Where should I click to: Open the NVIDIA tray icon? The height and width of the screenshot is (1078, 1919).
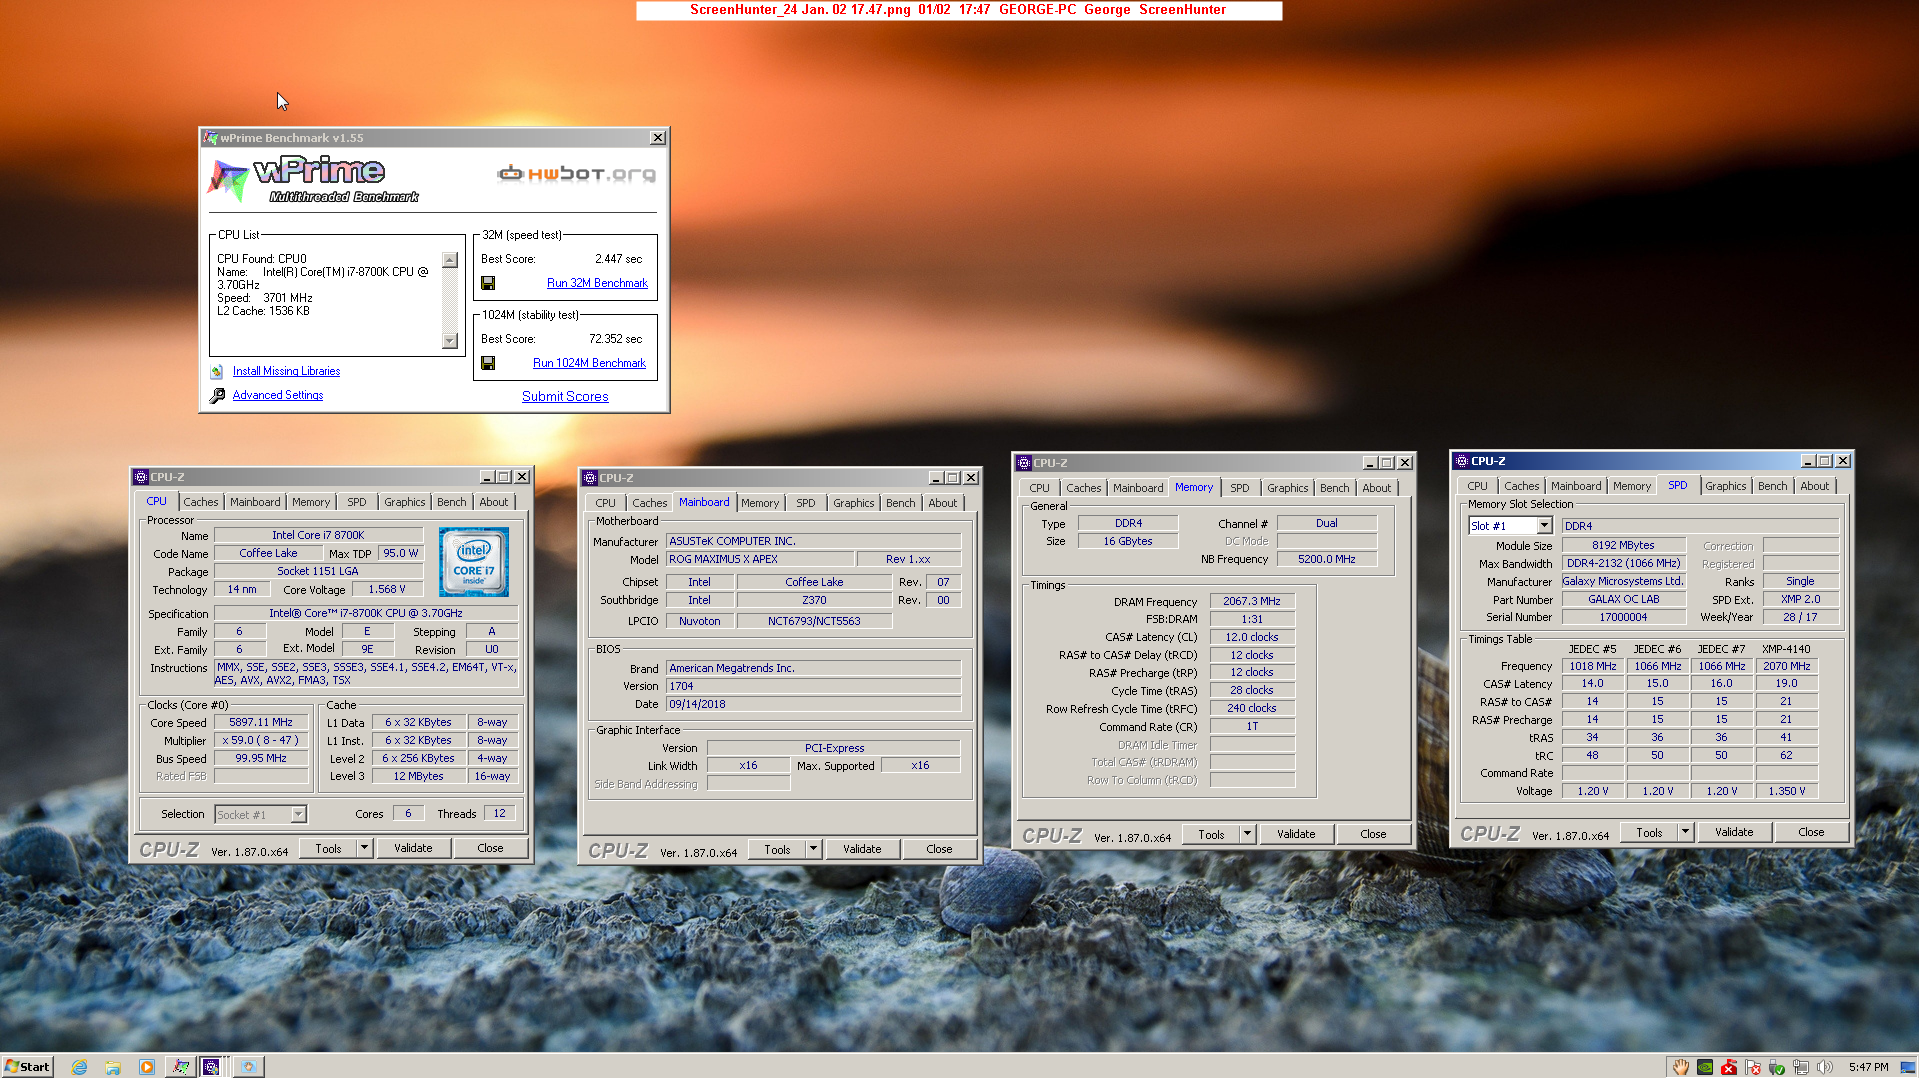tap(1705, 1067)
